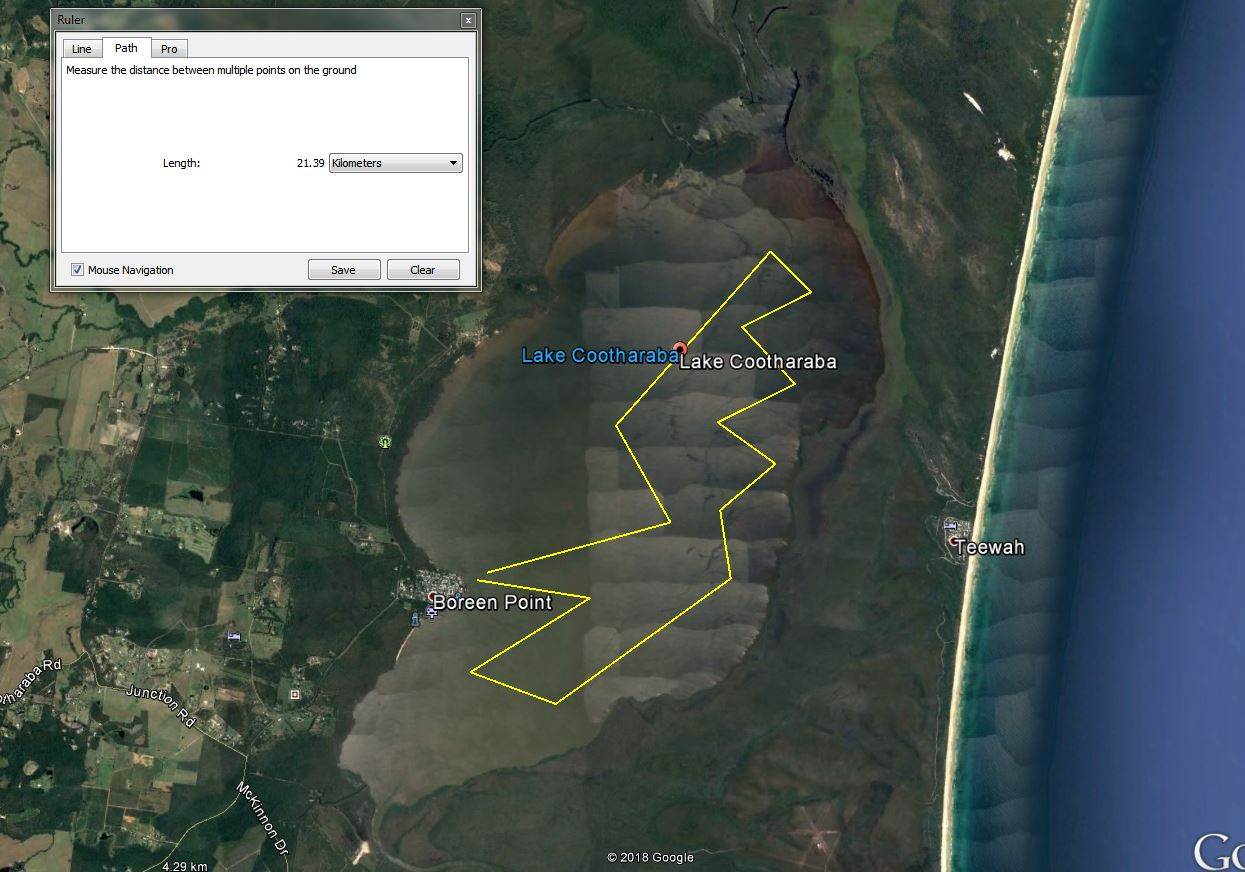This screenshot has width=1245, height=872.
Task: Open the Pro tab in Ruler
Action: click(169, 49)
